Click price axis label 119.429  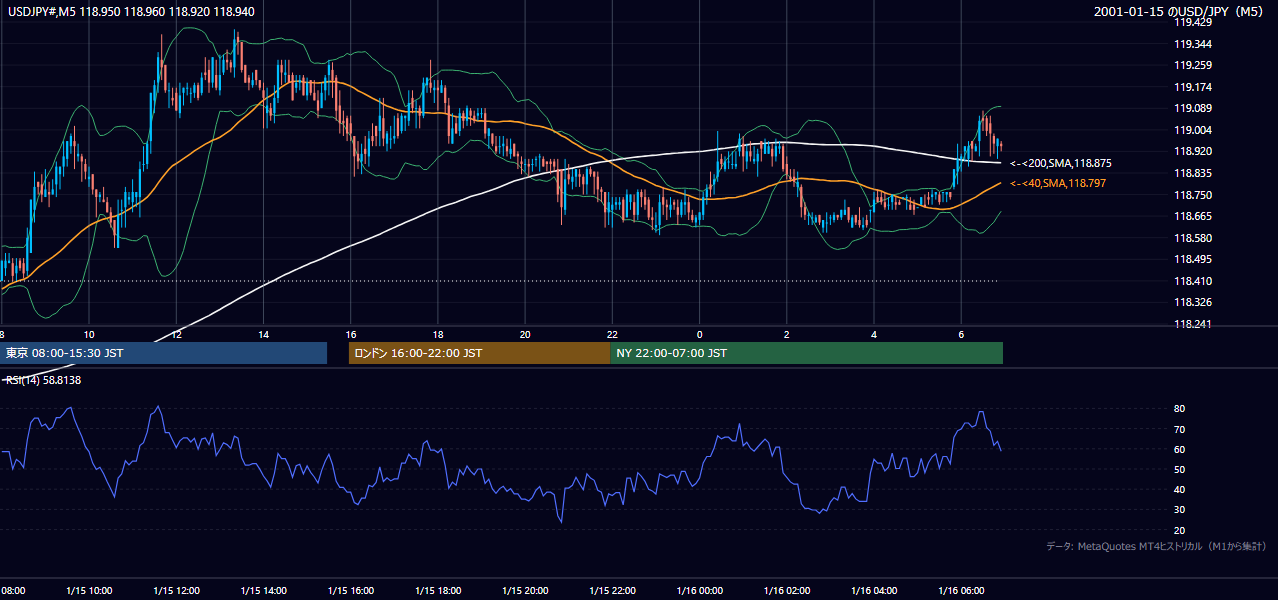pos(1194,22)
